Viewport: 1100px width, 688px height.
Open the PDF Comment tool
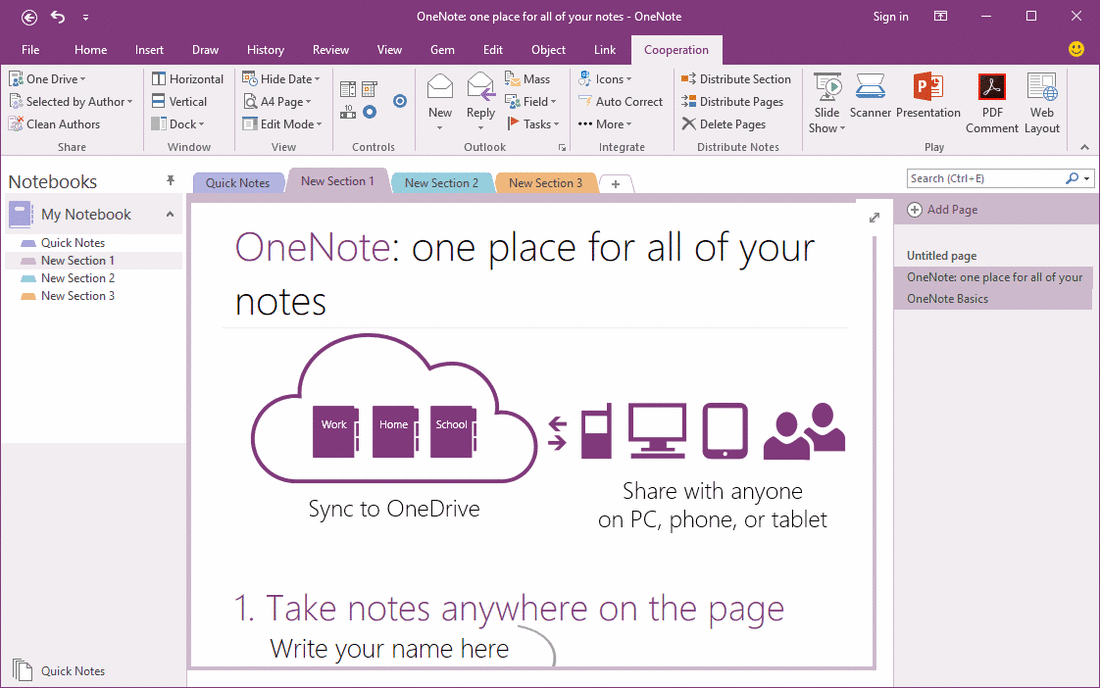pos(992,103)
